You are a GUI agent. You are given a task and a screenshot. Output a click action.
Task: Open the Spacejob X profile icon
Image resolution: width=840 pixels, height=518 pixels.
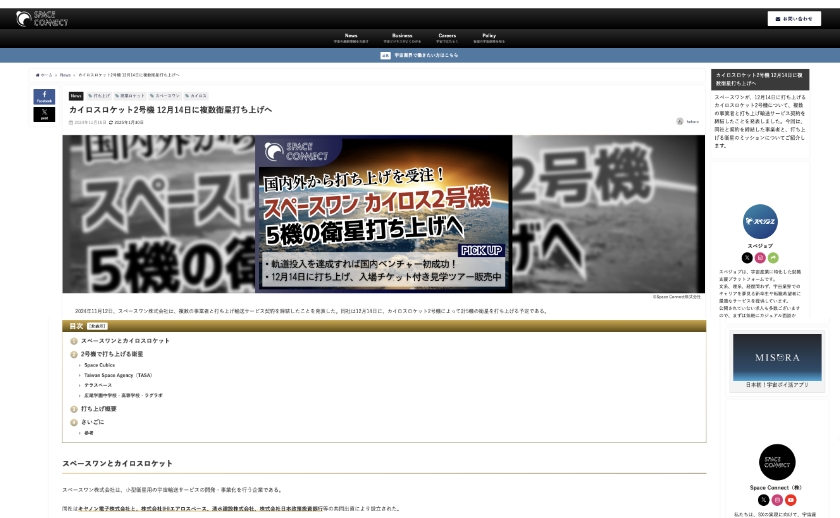(747, 258)
